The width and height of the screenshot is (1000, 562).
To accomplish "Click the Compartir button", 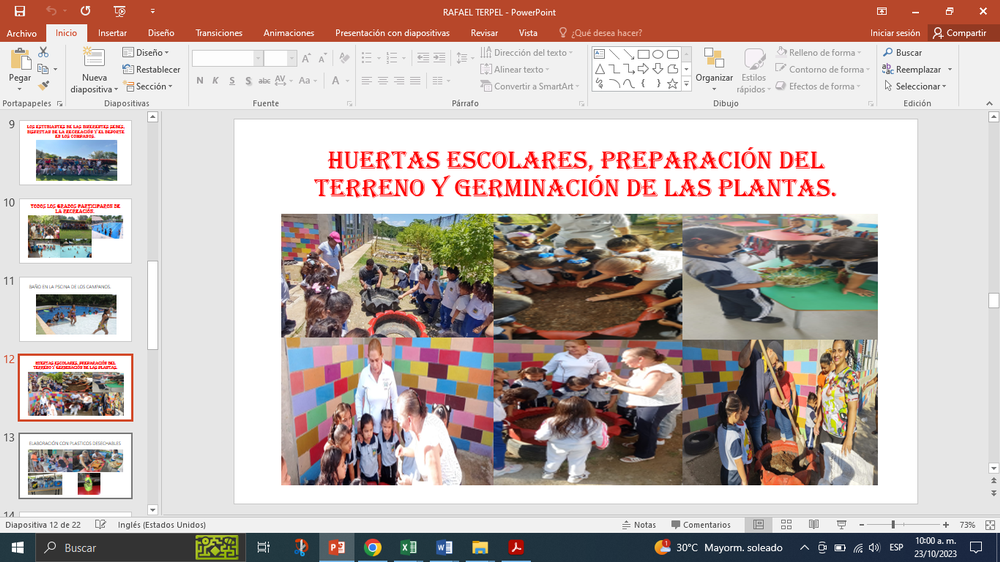I will point(959,33).
